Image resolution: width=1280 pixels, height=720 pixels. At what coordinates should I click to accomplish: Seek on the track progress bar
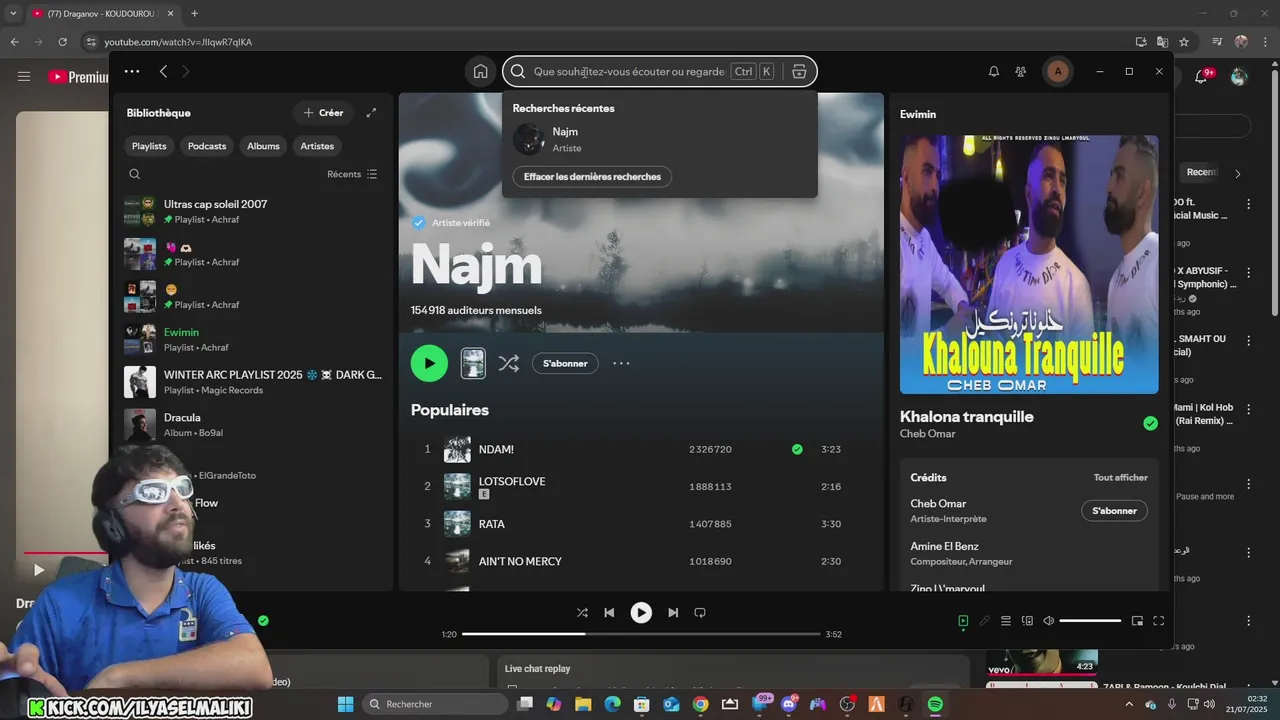coord(641,634)
